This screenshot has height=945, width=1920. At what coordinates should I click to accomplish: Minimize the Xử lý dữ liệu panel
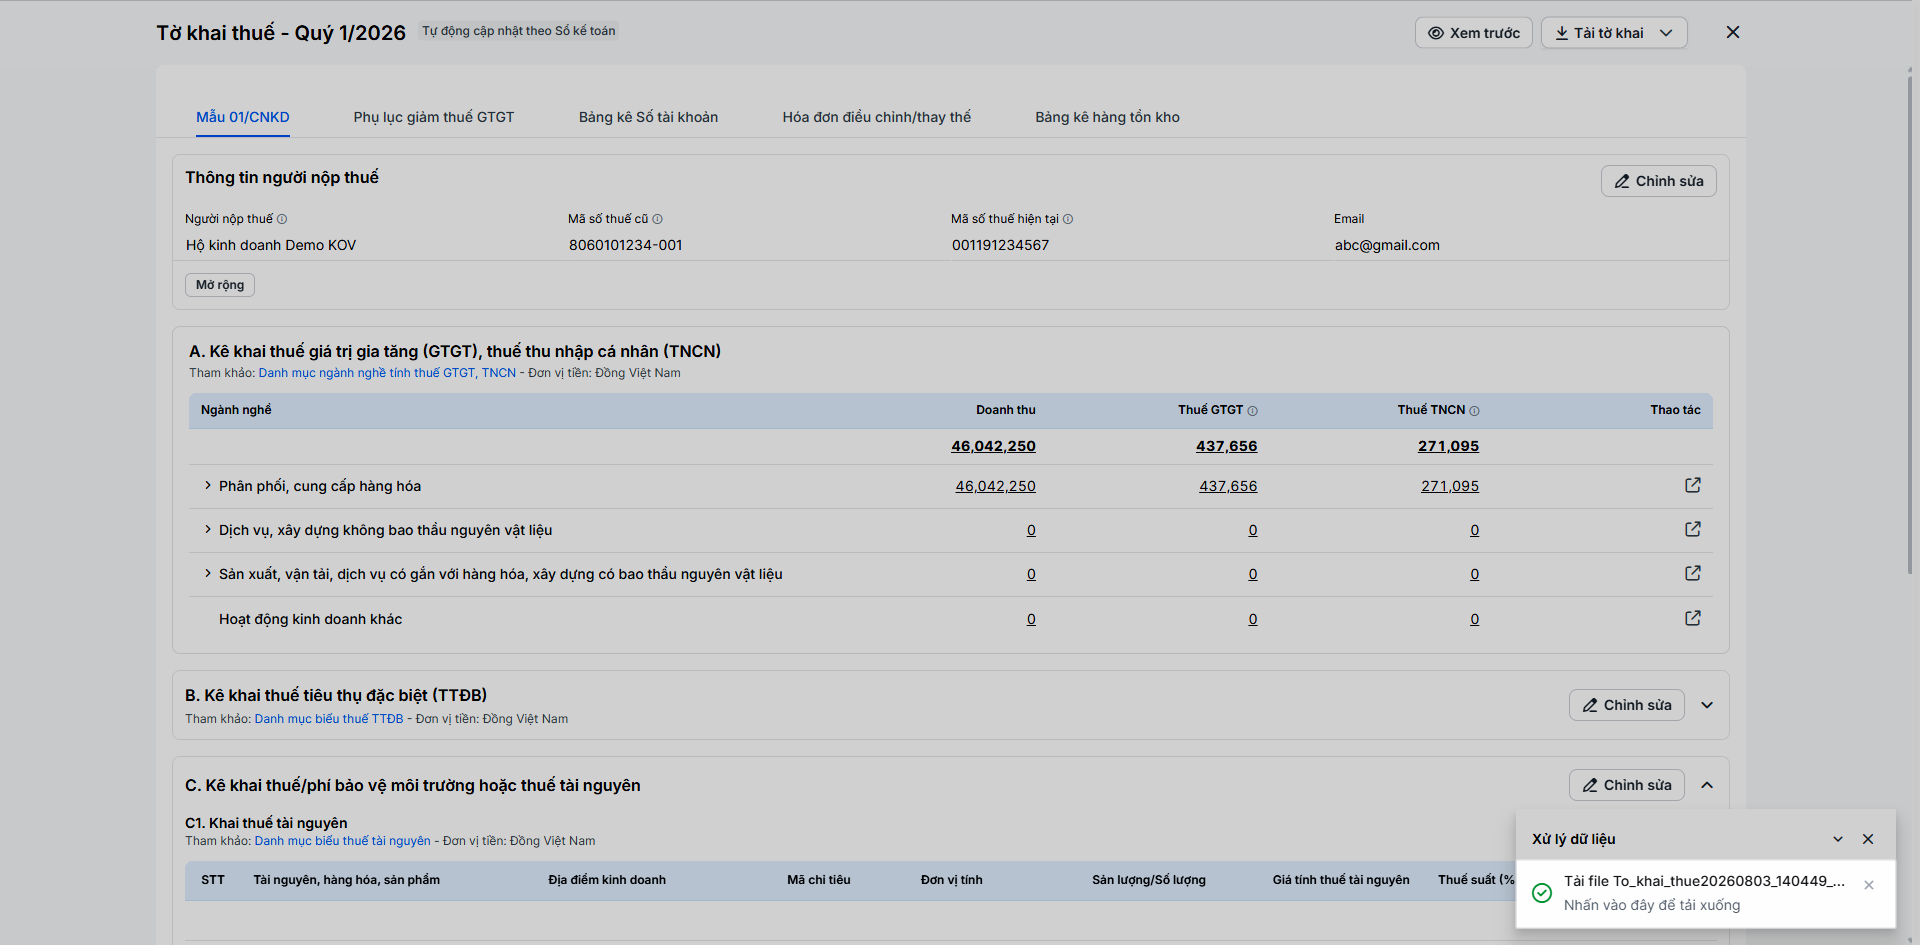[1838, 839]
